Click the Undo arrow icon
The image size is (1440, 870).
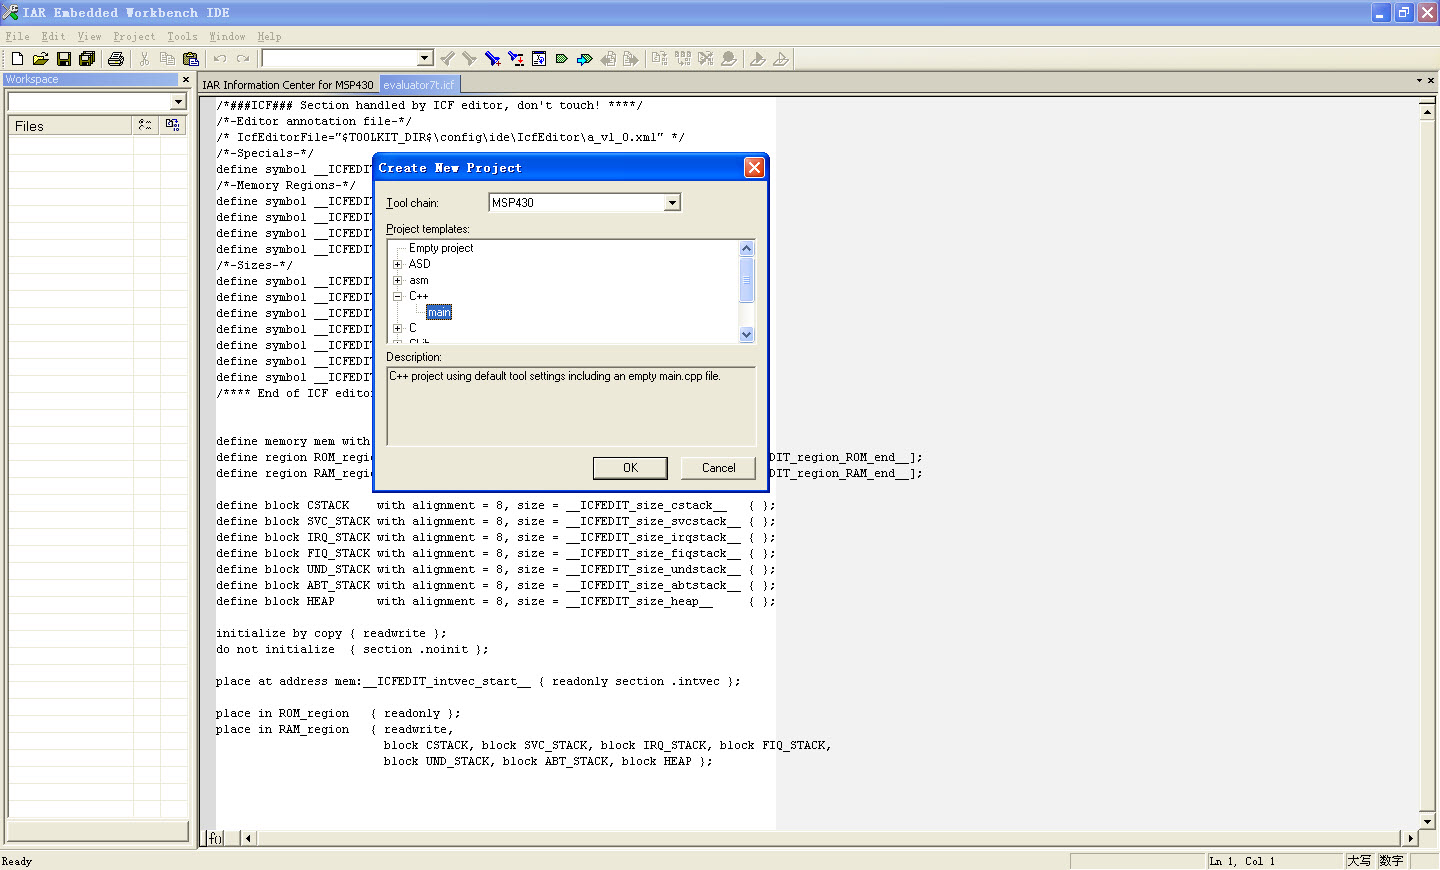[220, 59]
